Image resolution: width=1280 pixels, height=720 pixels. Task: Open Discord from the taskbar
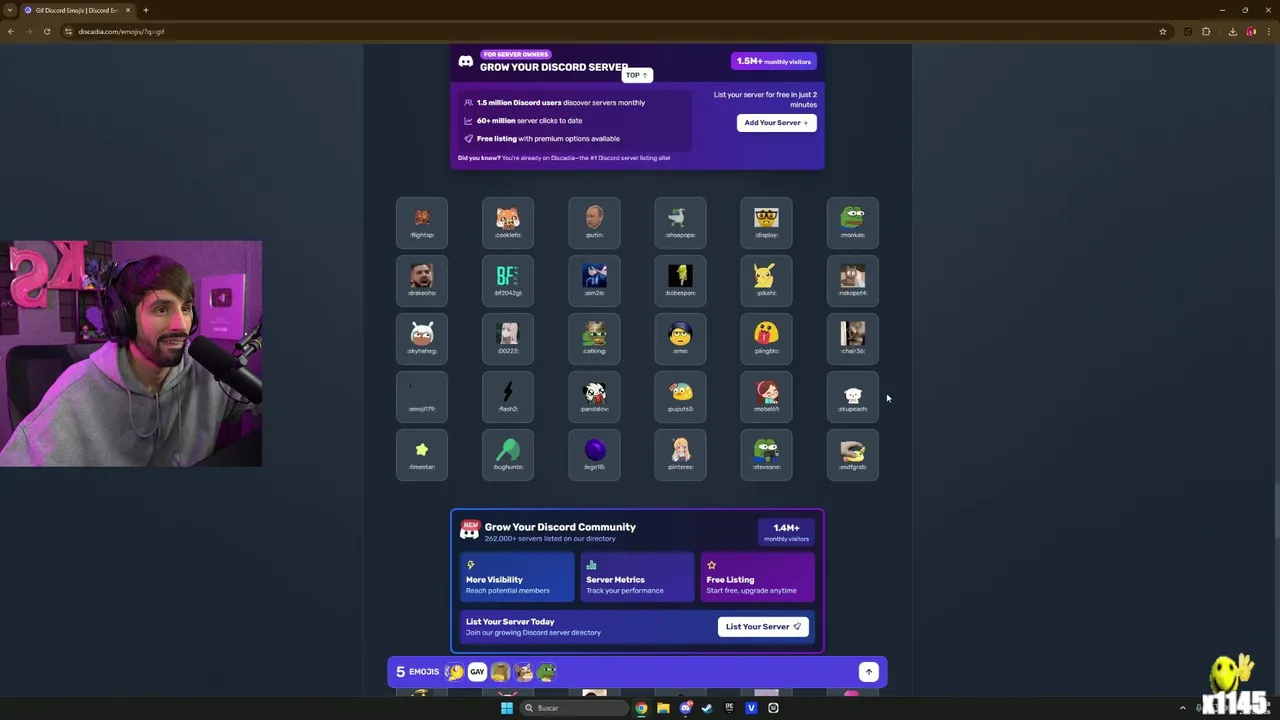pos(685,708)
